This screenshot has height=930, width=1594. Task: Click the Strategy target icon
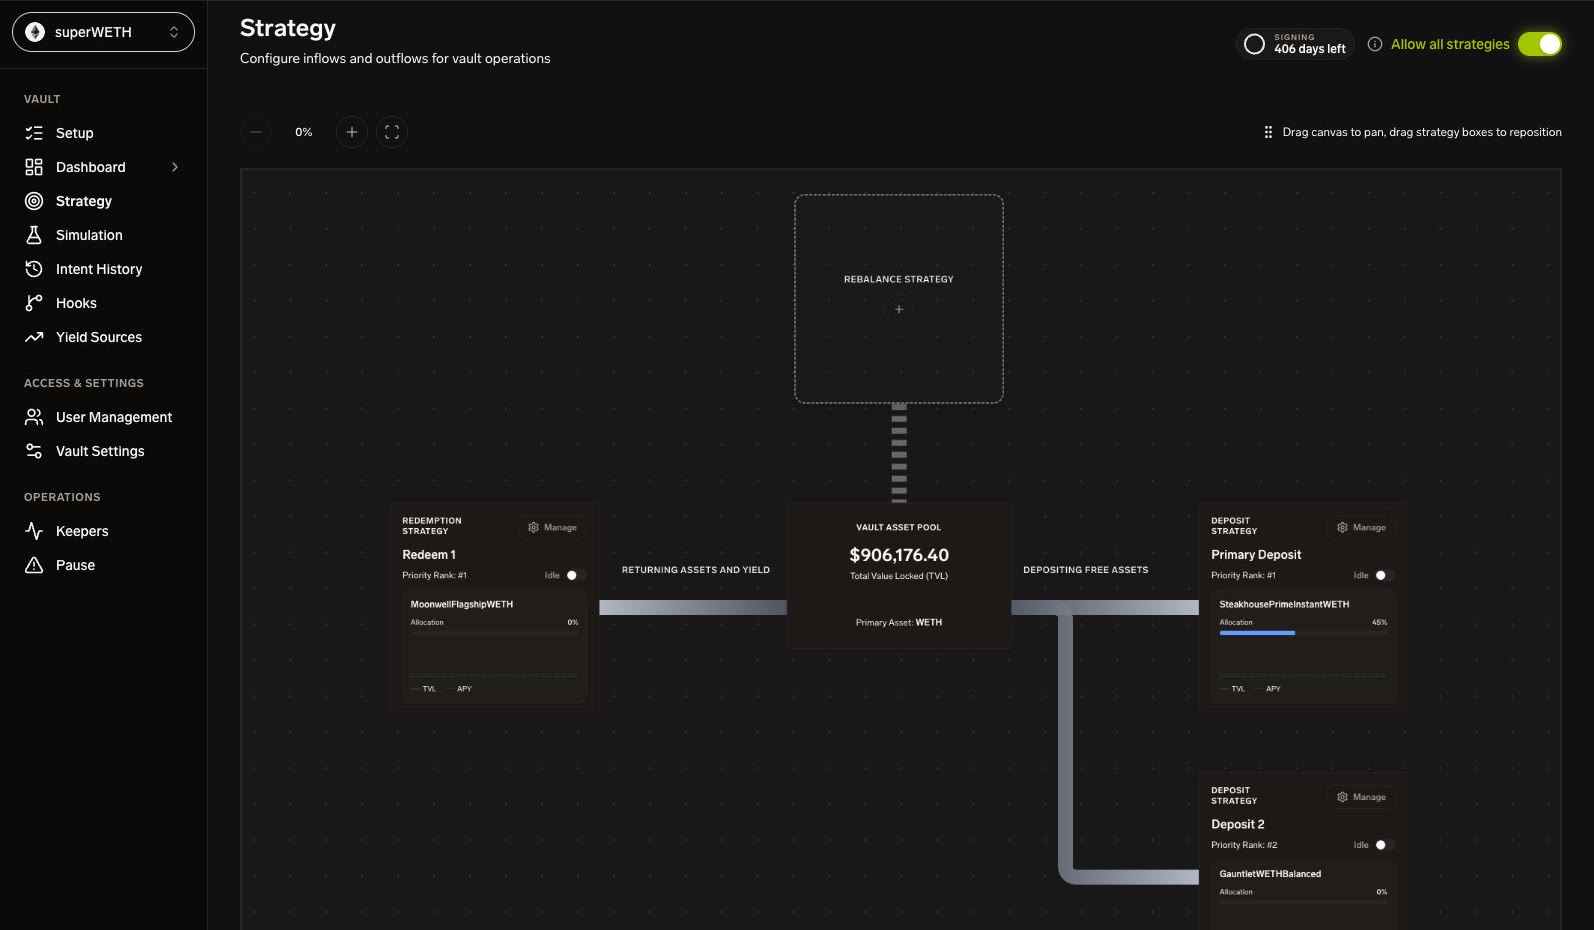point(34,201)
